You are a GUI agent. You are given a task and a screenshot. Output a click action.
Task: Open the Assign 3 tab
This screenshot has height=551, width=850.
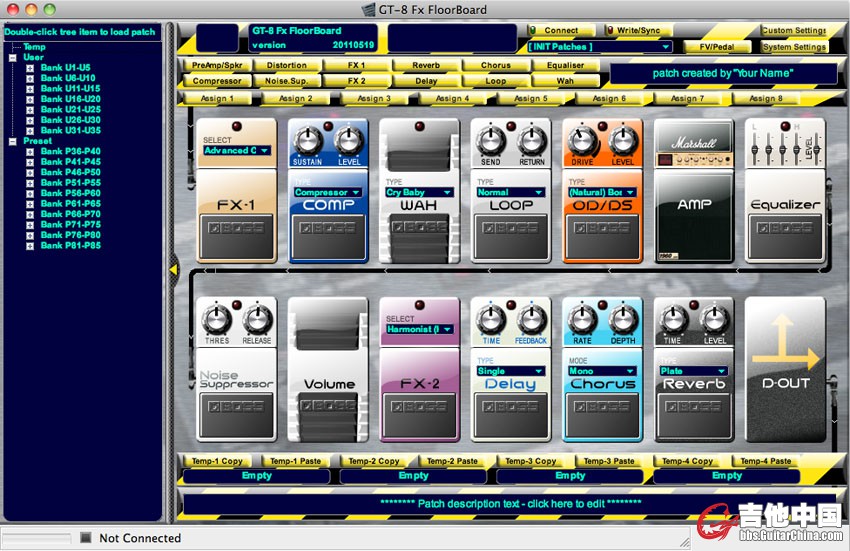pos(374,98)
